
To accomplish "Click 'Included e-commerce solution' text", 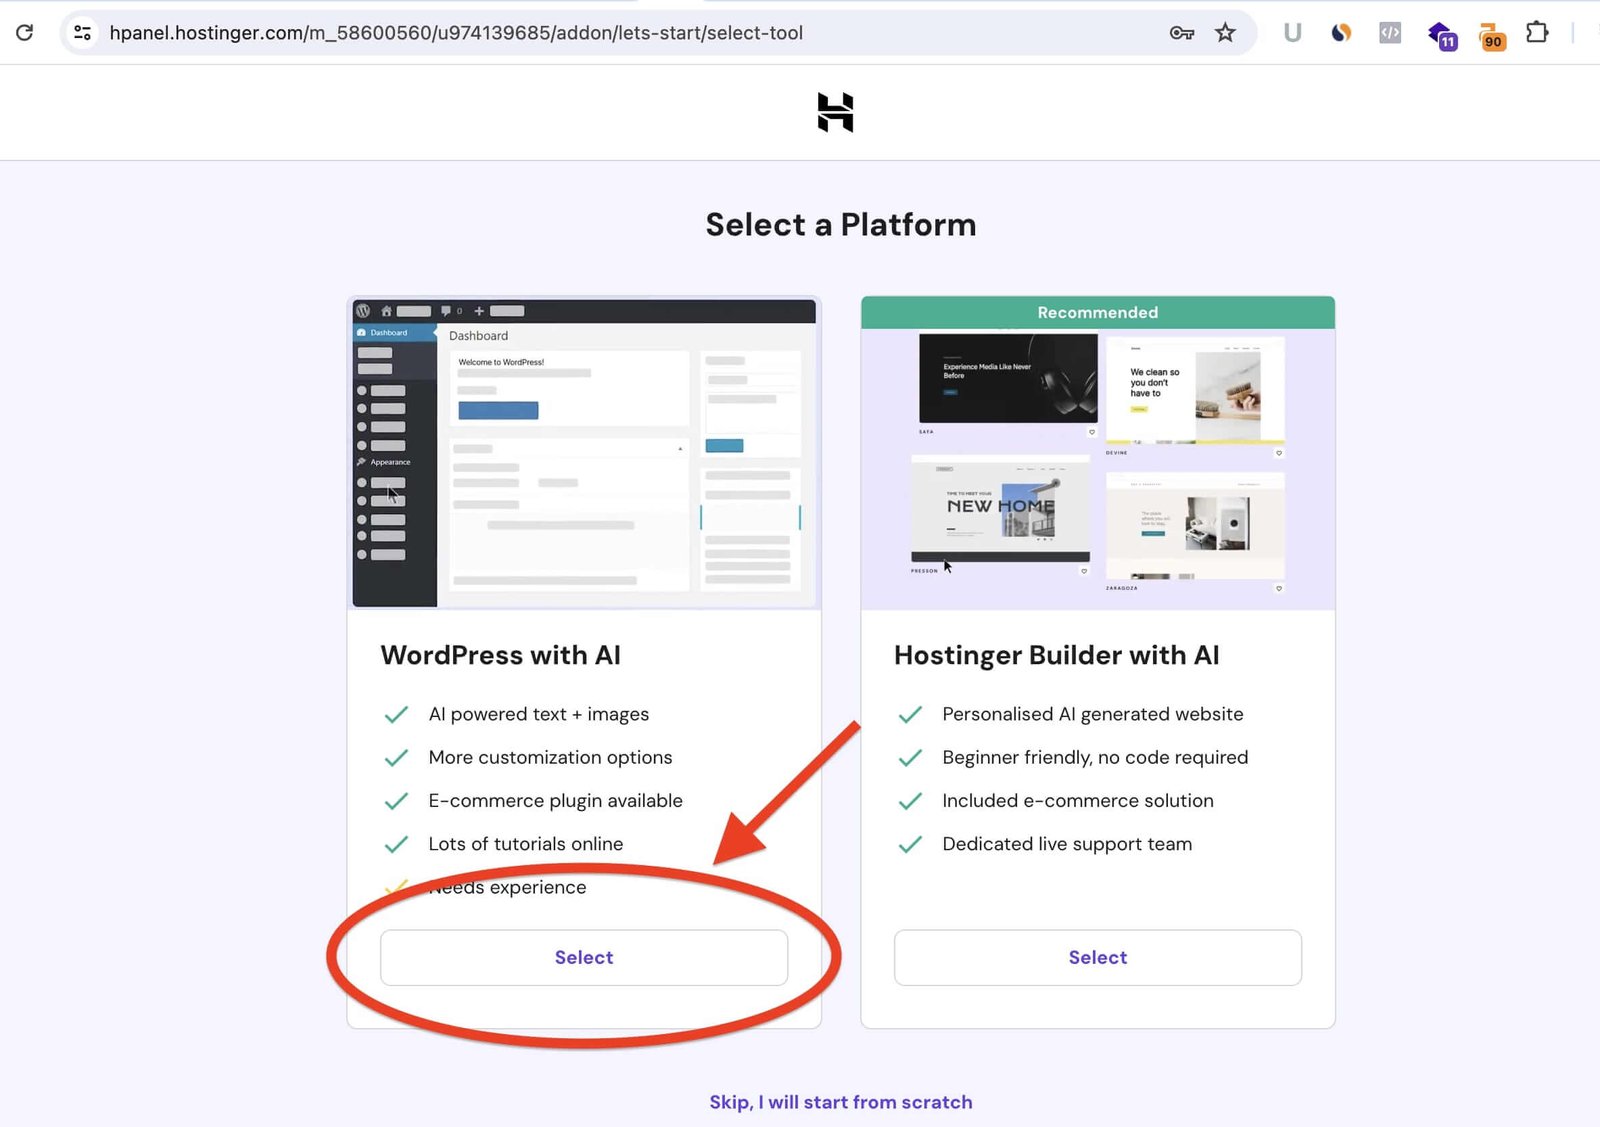I will pos(1078,800).
